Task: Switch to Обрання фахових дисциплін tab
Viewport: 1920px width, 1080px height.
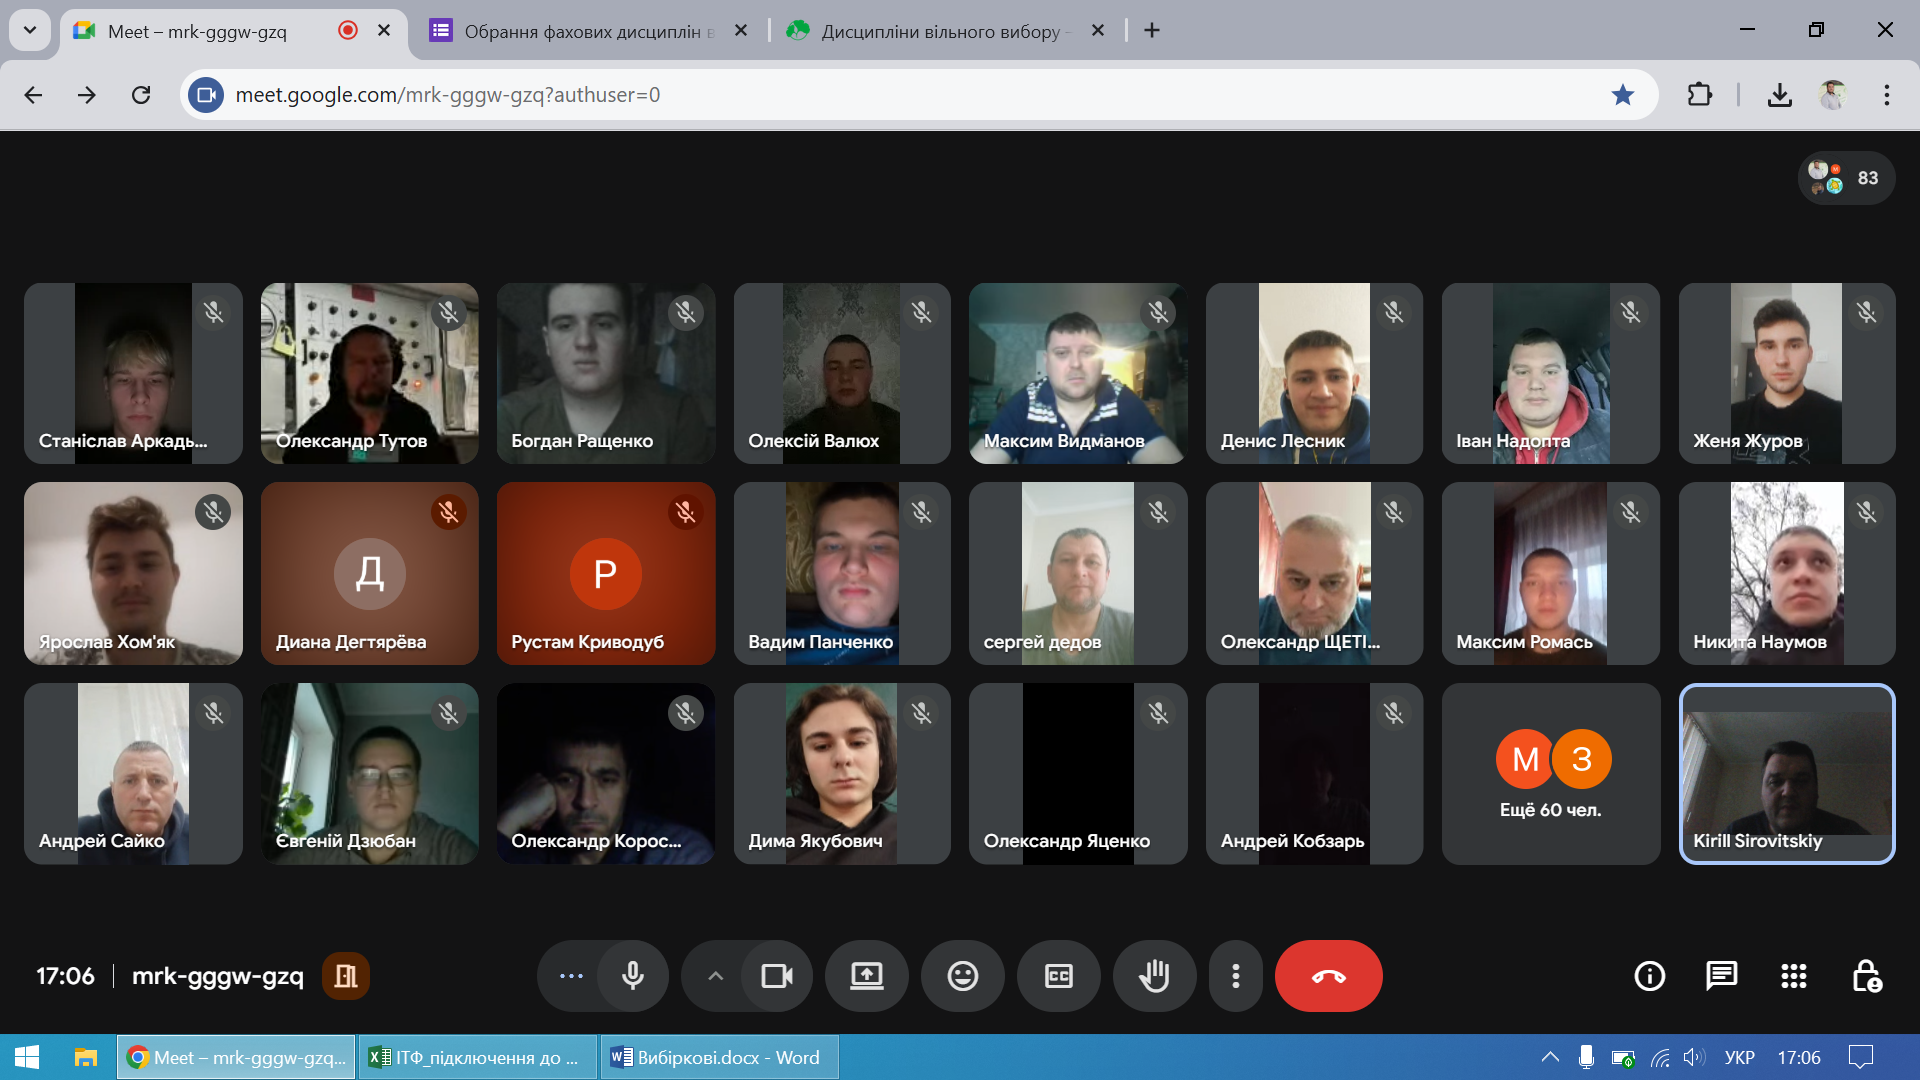Action: (x=582, y=31)
